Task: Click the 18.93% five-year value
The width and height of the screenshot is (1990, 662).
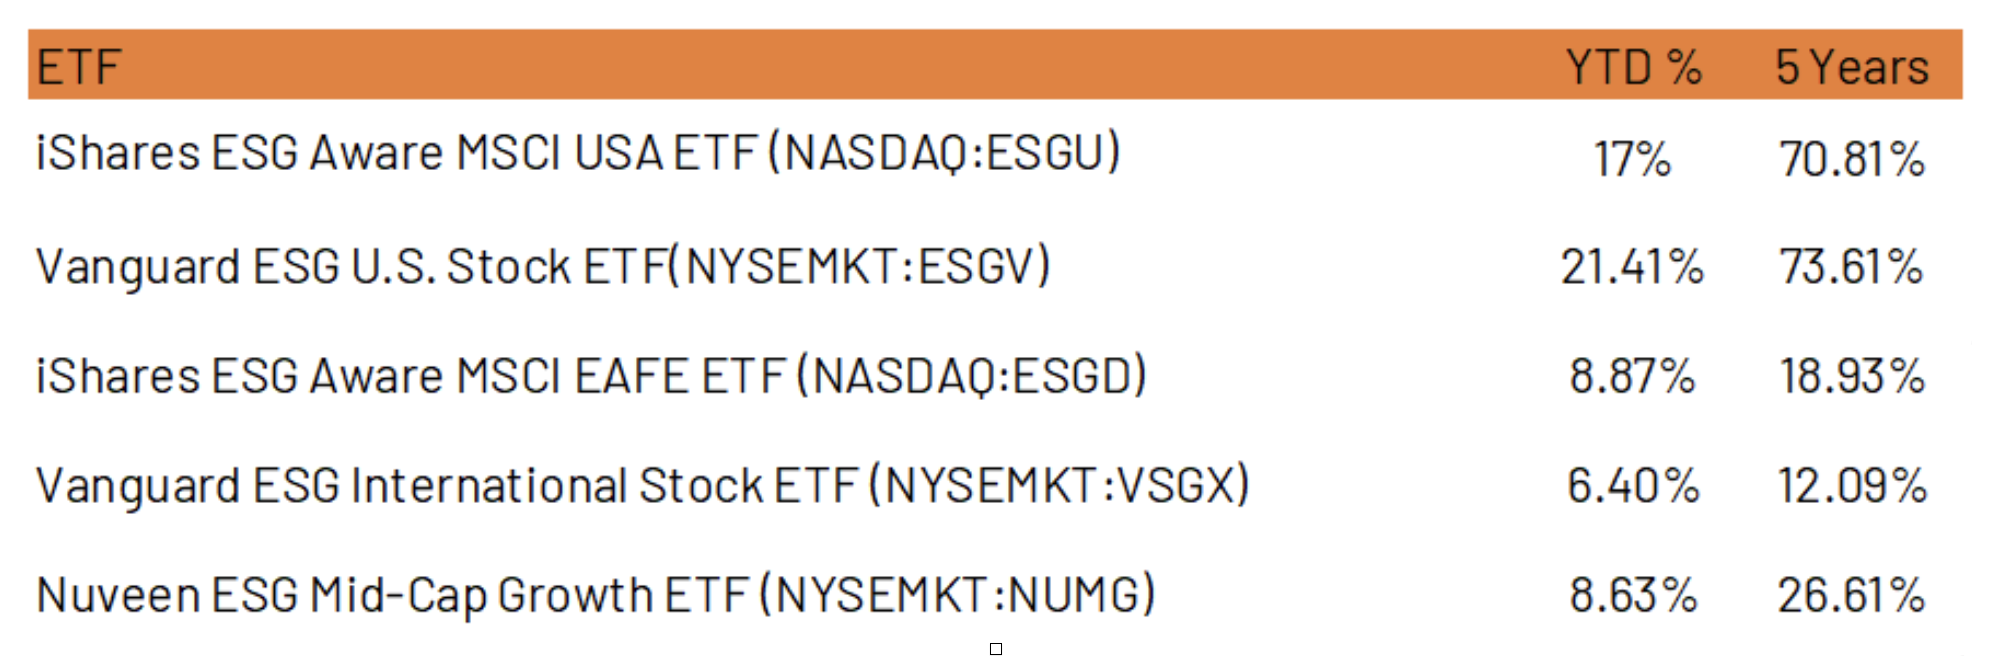Action: [1852, 376]
